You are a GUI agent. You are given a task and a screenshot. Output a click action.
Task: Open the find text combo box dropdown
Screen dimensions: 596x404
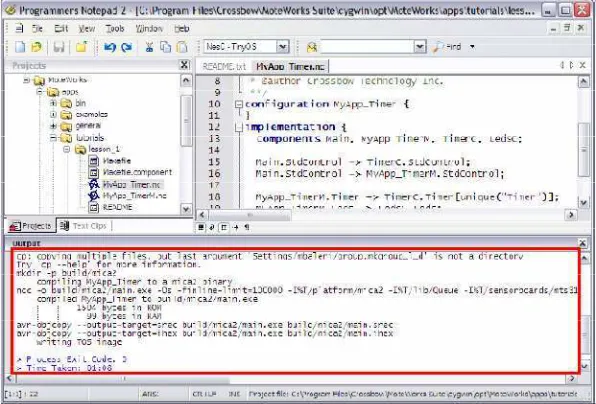419,47
